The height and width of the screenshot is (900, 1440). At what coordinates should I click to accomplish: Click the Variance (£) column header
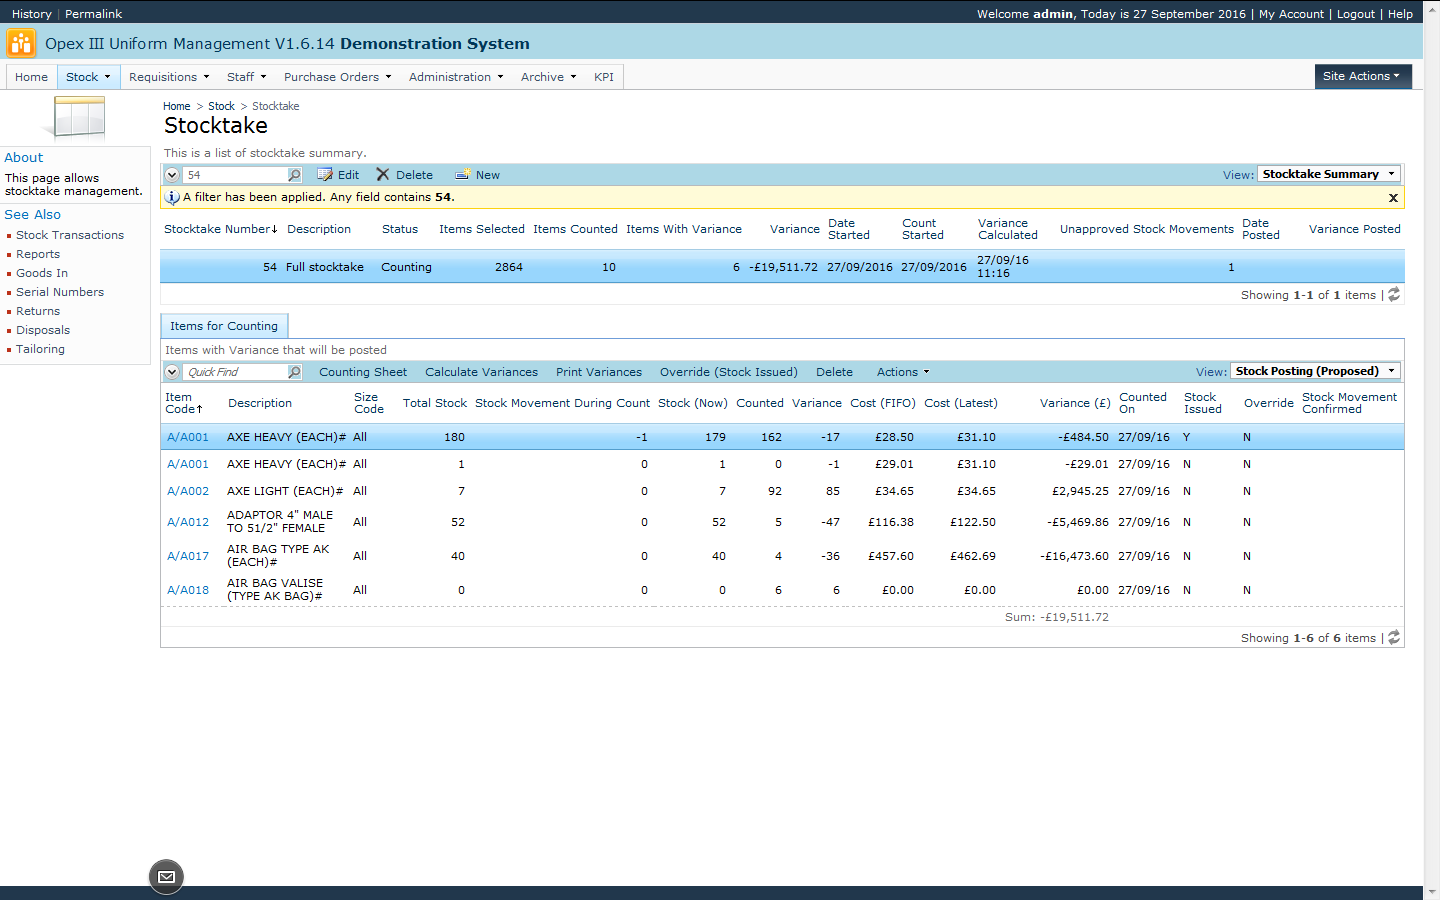pos(1075,403)
